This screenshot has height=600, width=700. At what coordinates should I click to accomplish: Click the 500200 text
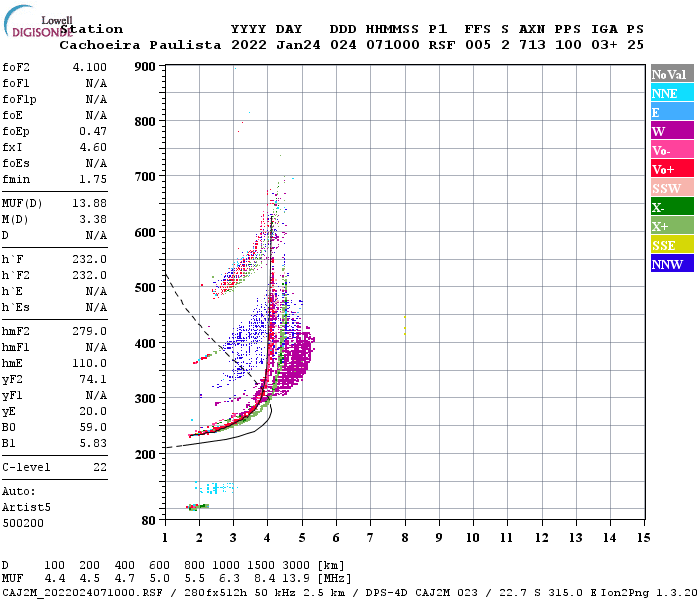point(23,523)
